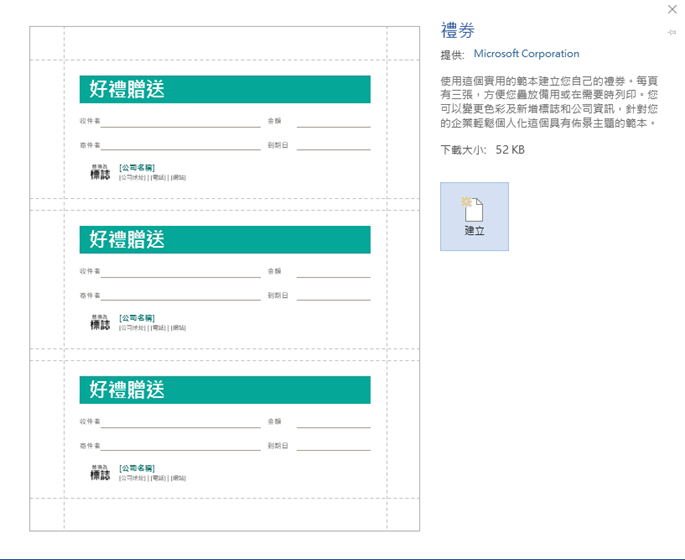Click the 建立 create template button
This screenshot has width=685, height=560.
[474, 216]
